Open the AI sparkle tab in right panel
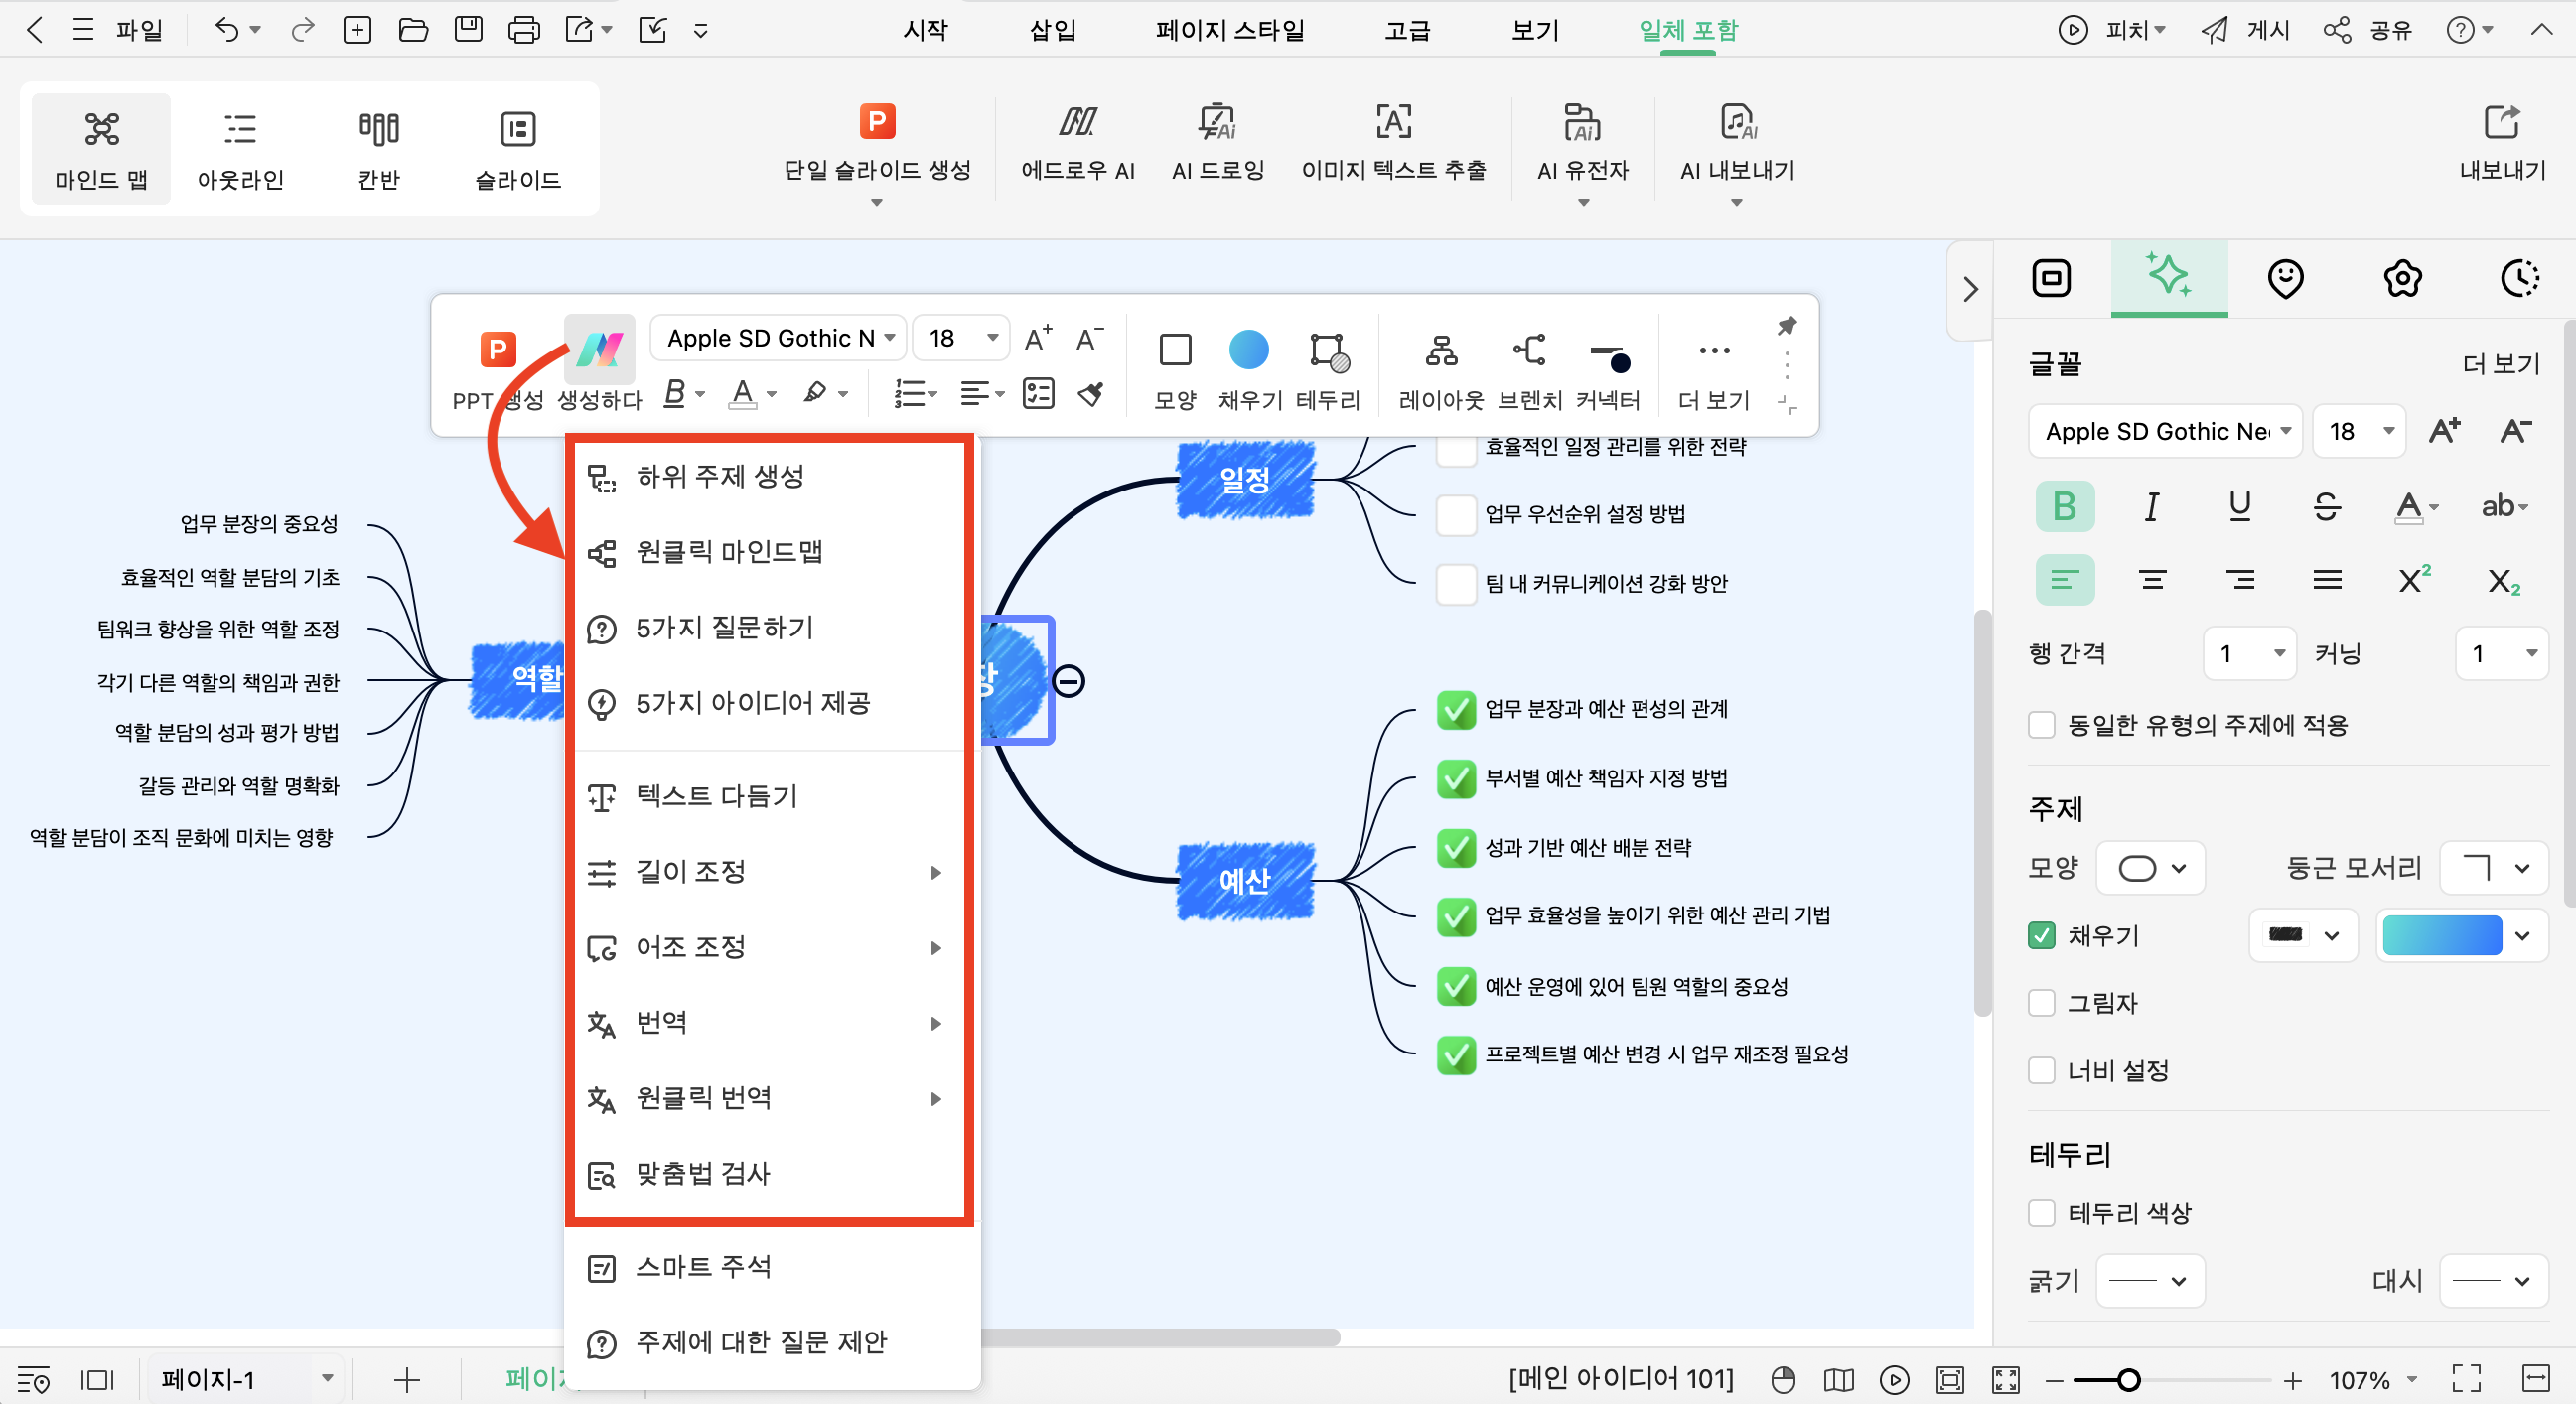This screenshot has height=1404, width=2576. click(2168, 277)
